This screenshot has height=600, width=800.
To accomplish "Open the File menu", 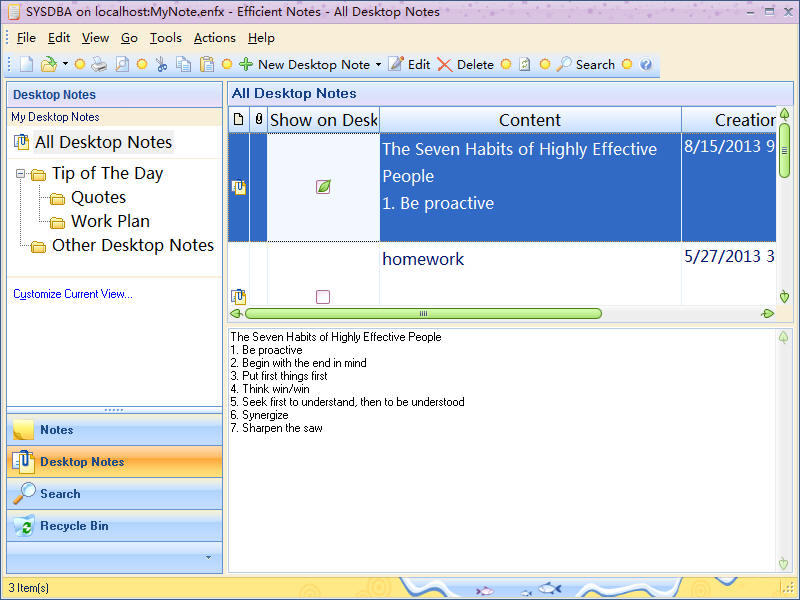I will (26, 38).
